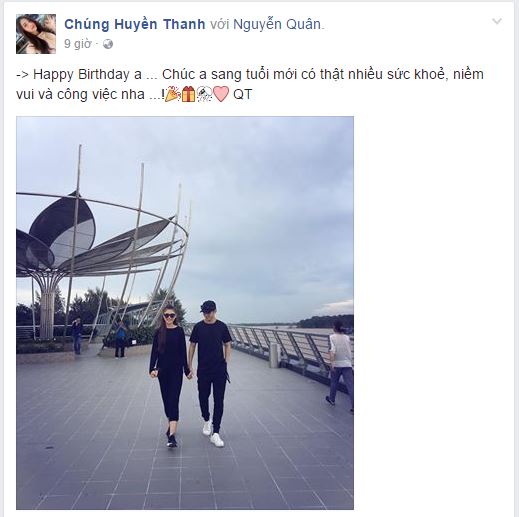
Task: Click the confetti ball emoji
Action: tap(204, 94)
